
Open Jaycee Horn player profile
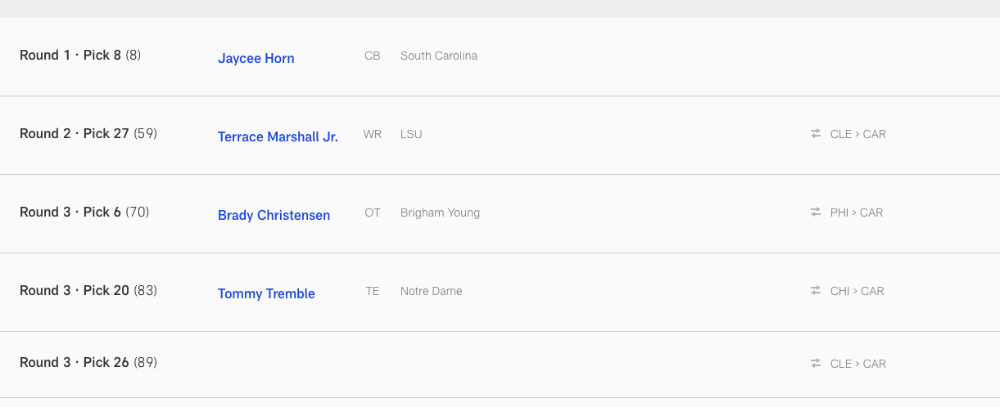pos(256,58)
